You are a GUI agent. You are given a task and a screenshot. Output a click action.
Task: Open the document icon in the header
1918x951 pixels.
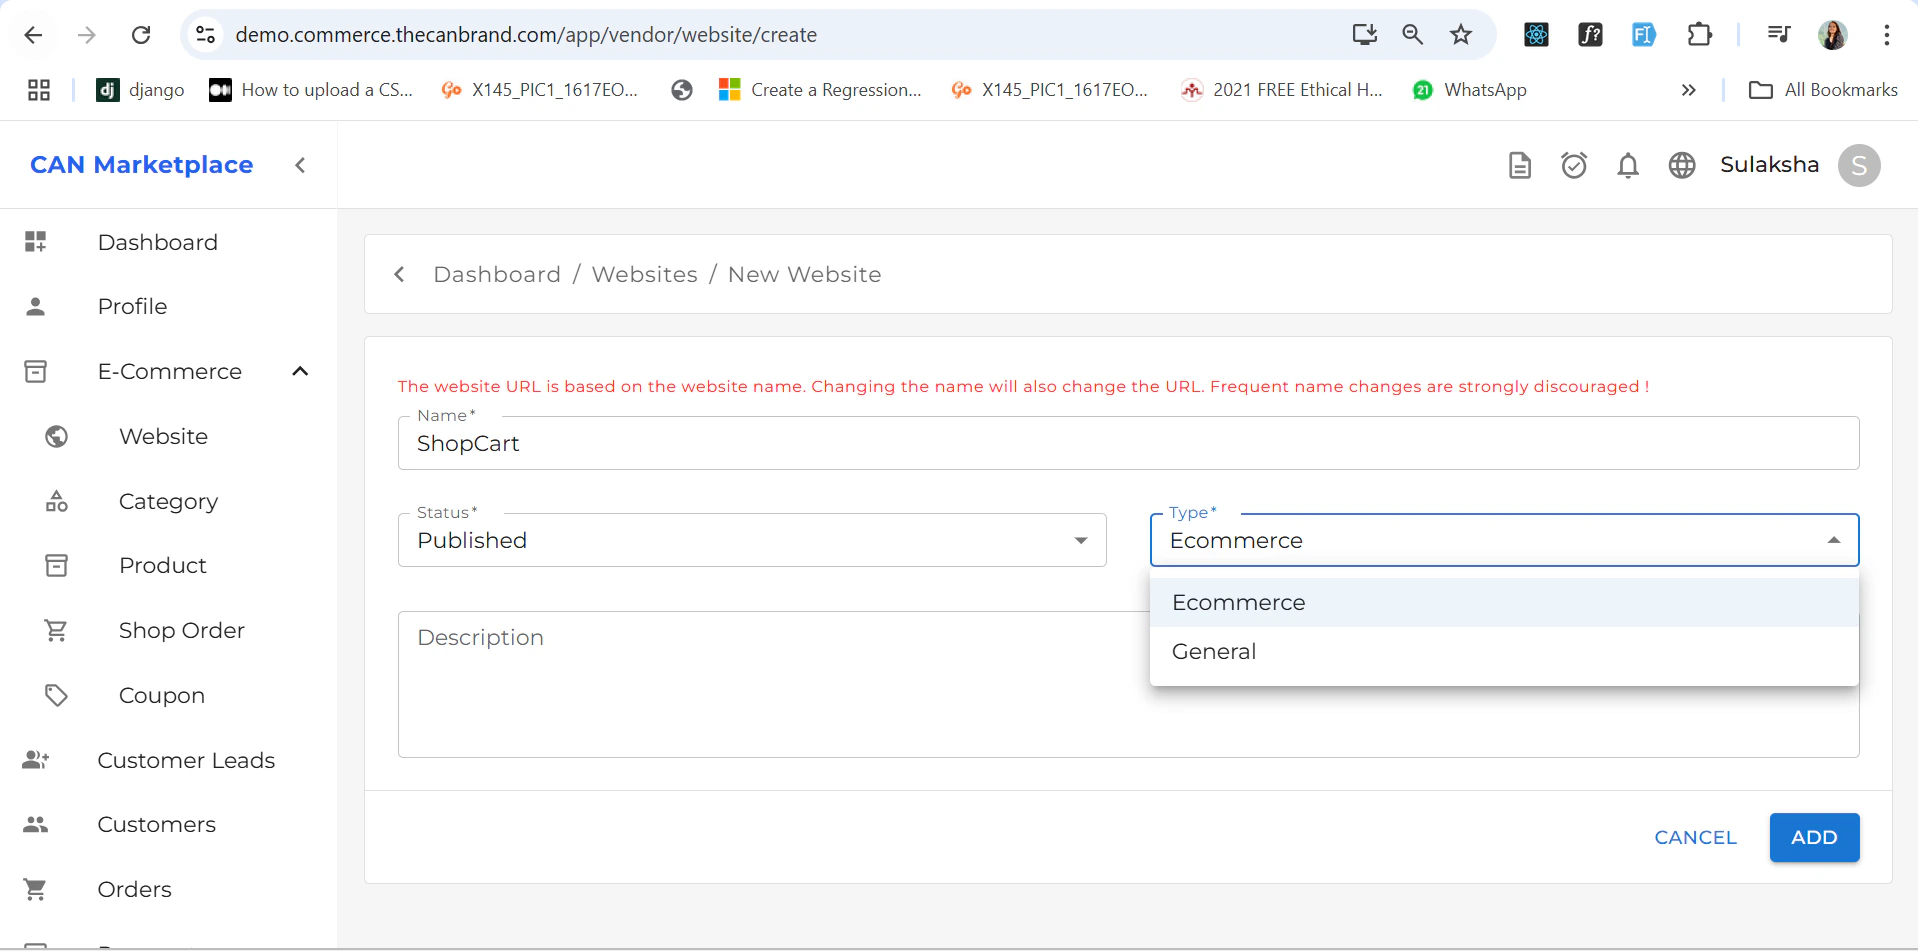click(1519, 165)
